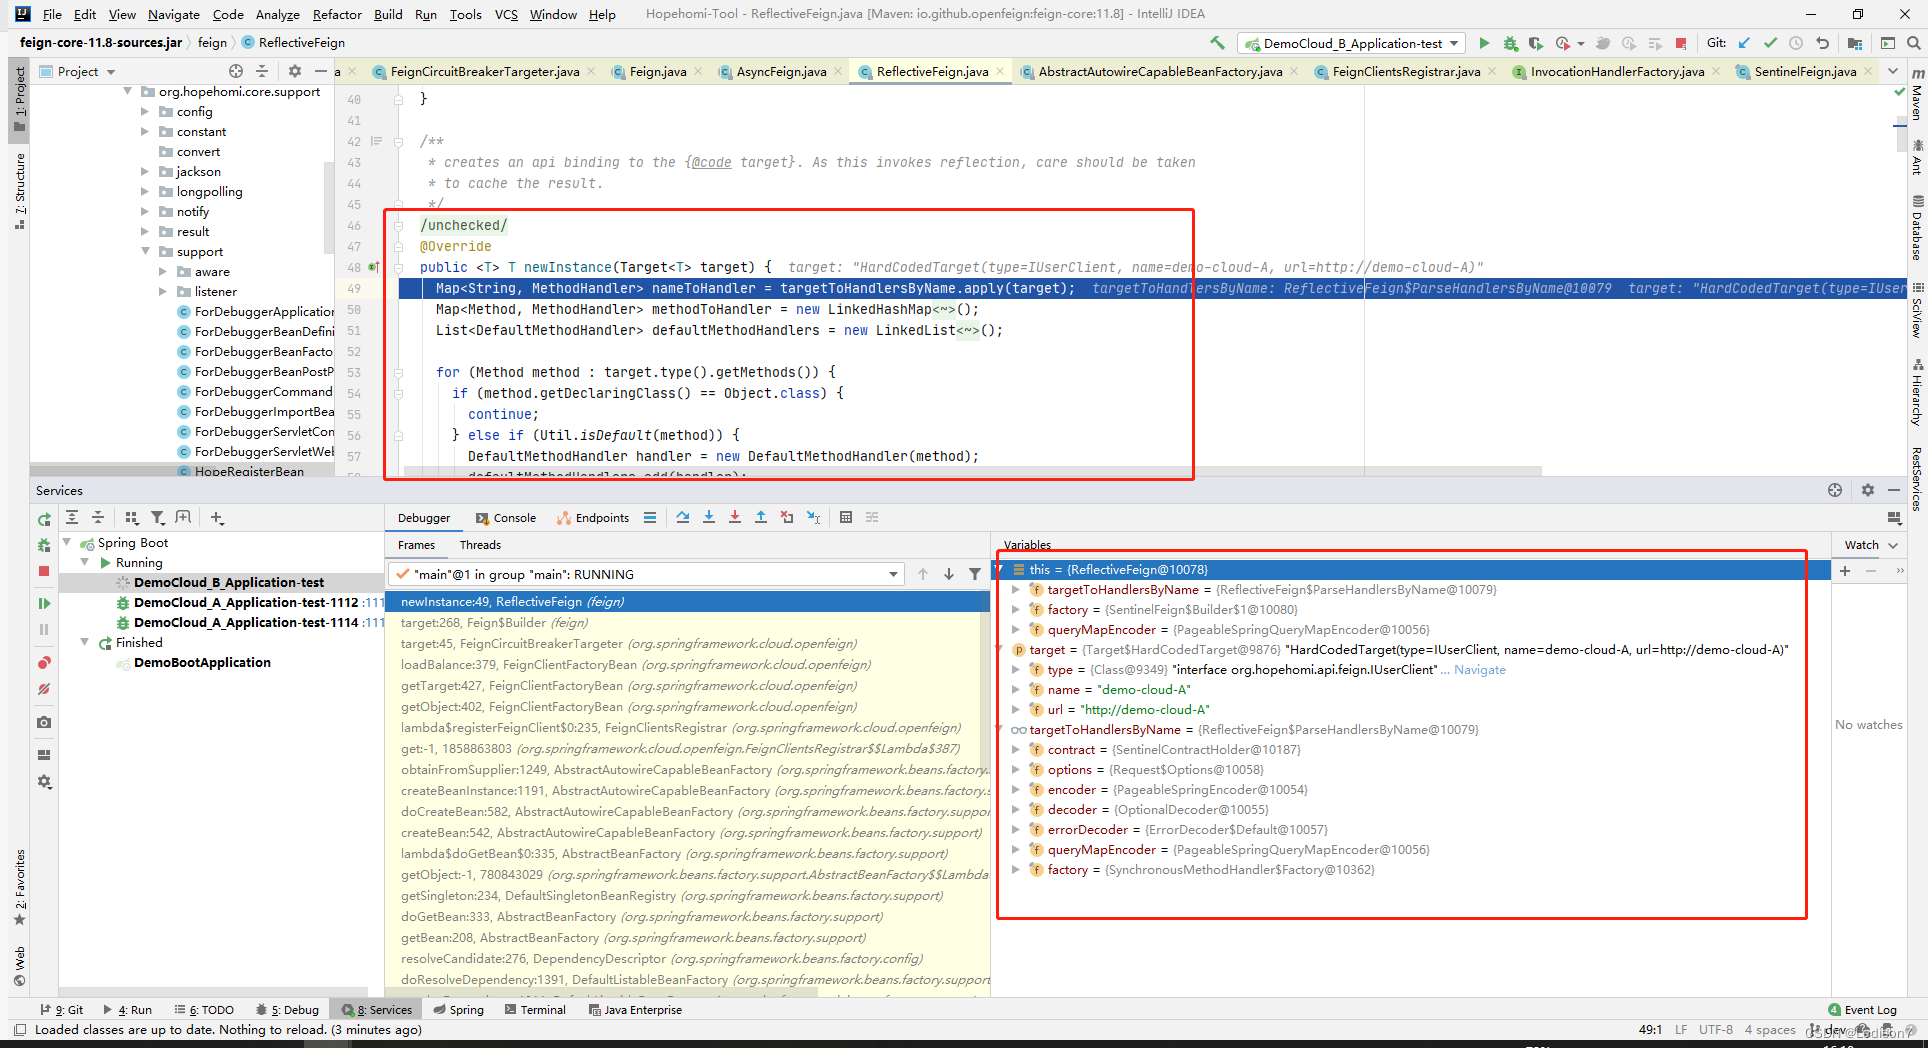Image resolution: width=1928 pixels, height=1048 pixels.
Task: Switch to Threads tab
Action: pos(480,545)
